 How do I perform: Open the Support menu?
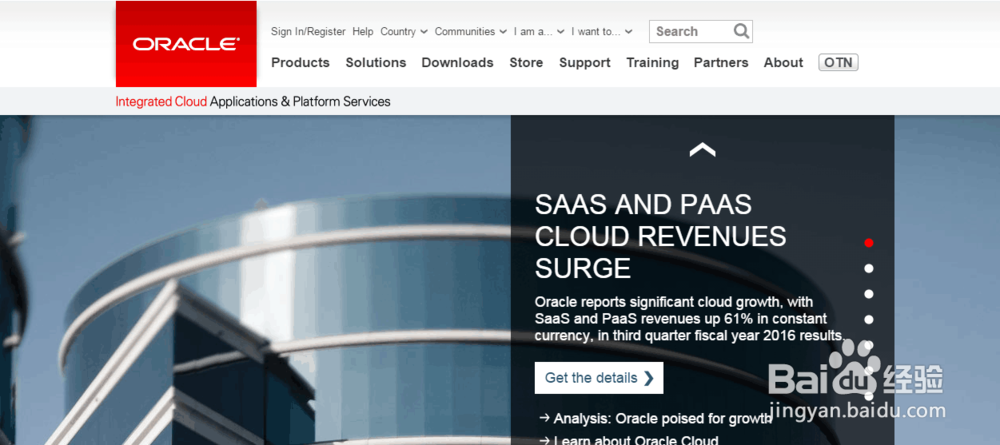pos(585,63)
